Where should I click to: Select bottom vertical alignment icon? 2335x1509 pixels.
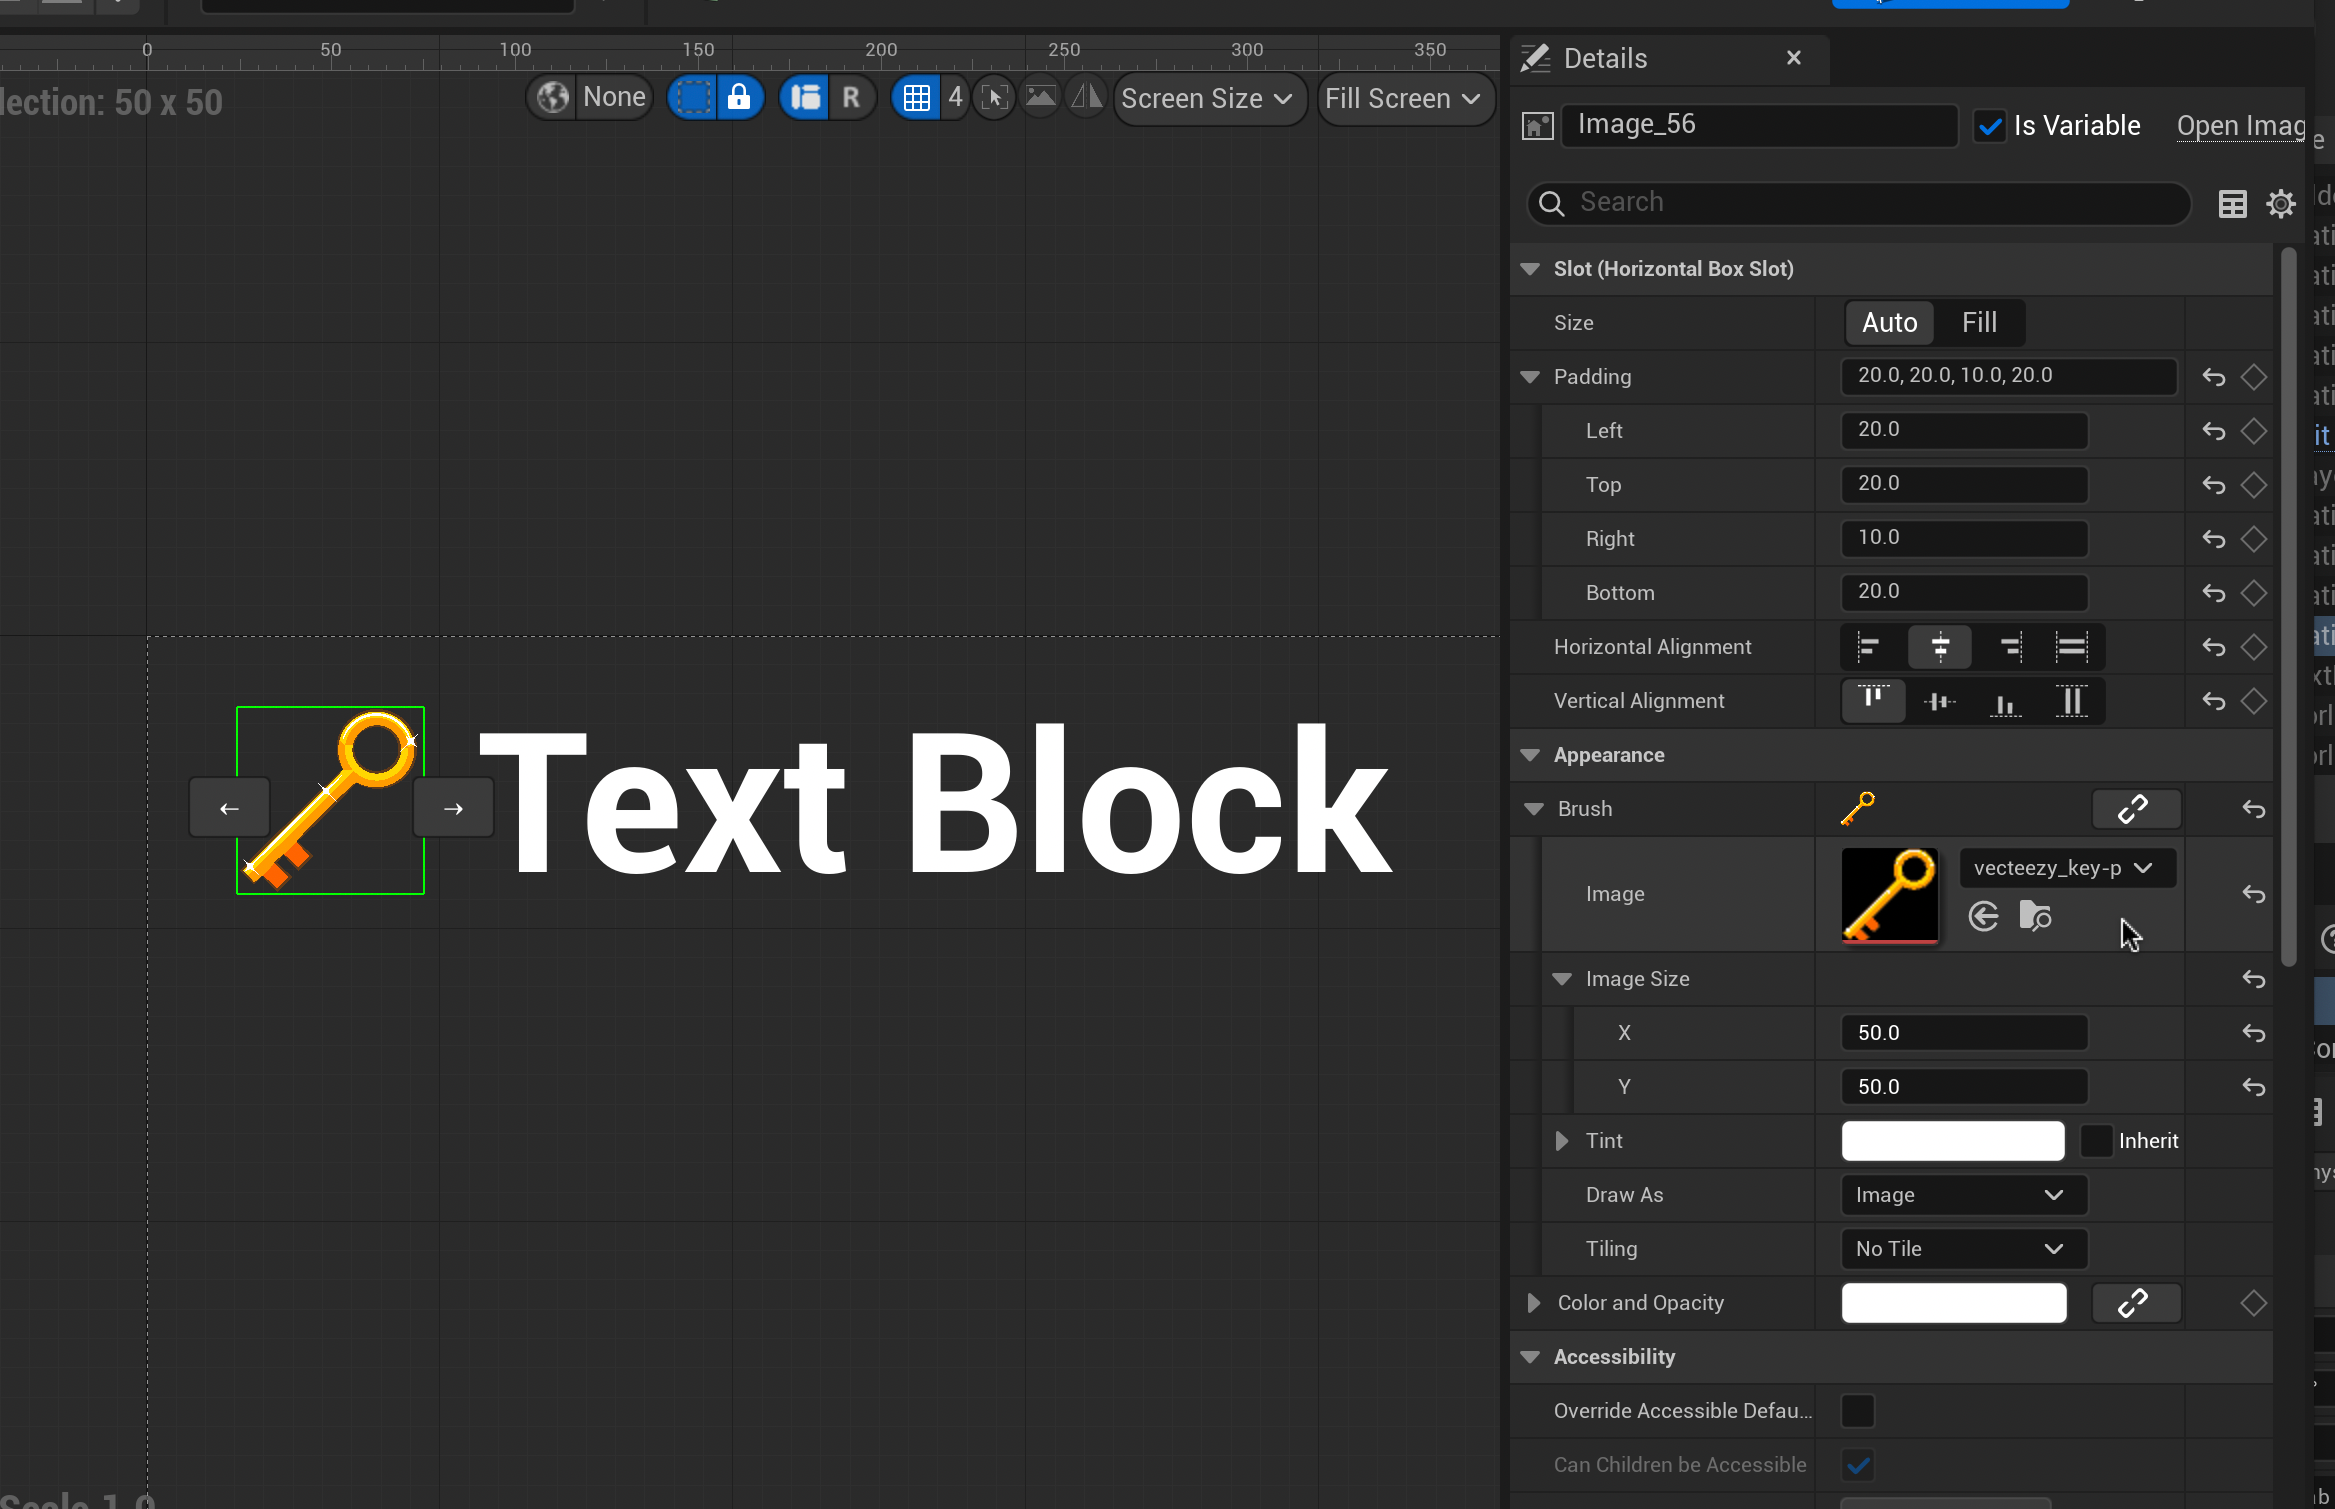tap(2005, 701)
